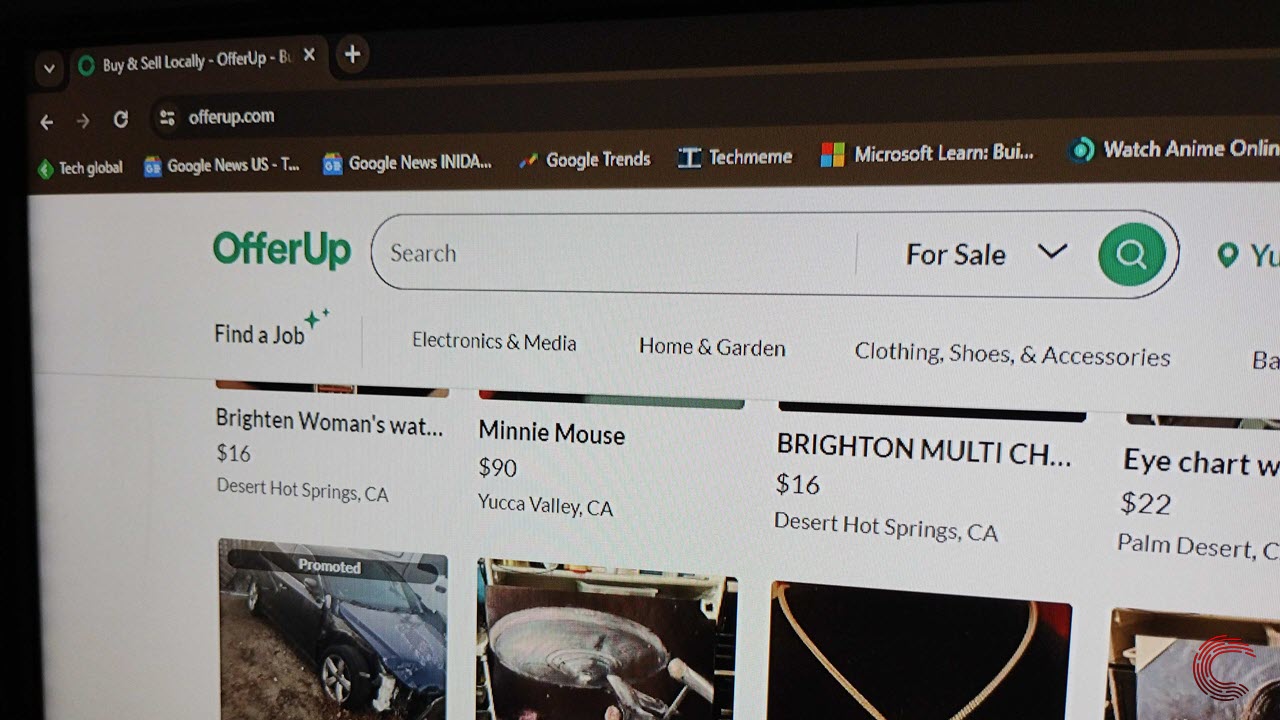Open the starship model listing photo
Image resolution: width=1280 pixels, height=720 pixels.
click(607, 639)
